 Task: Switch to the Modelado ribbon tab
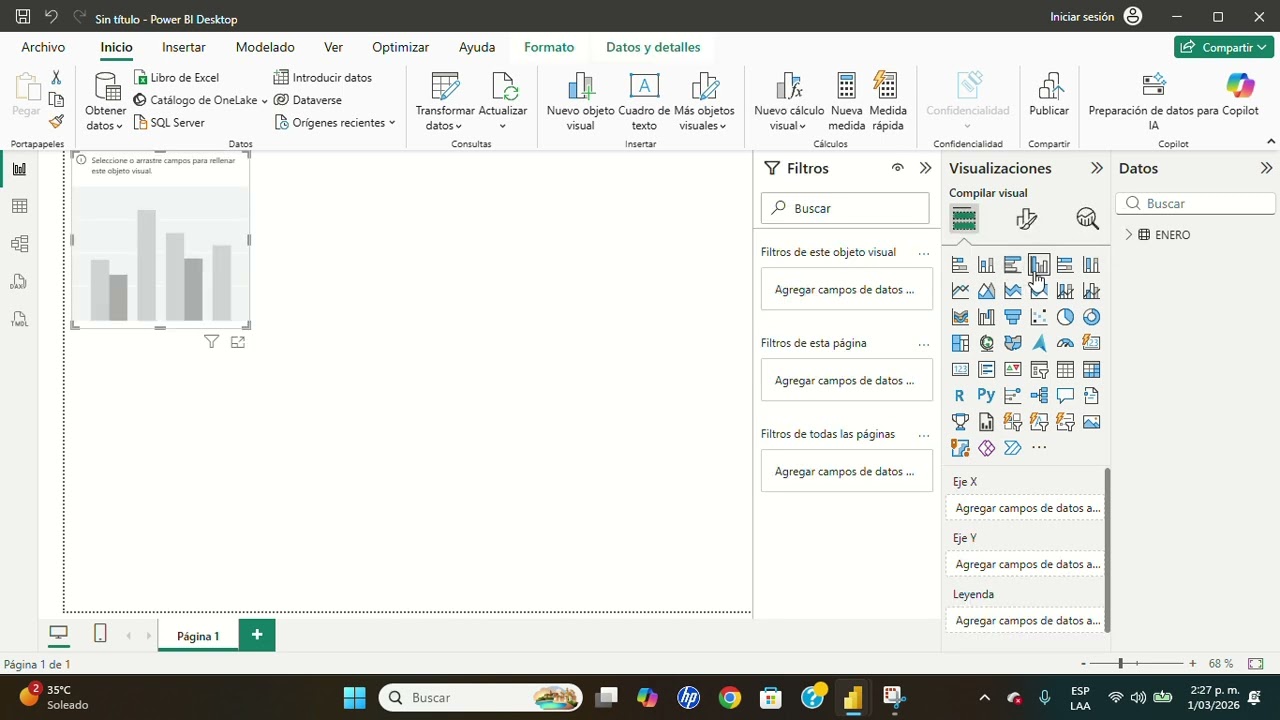pos(265,47)
